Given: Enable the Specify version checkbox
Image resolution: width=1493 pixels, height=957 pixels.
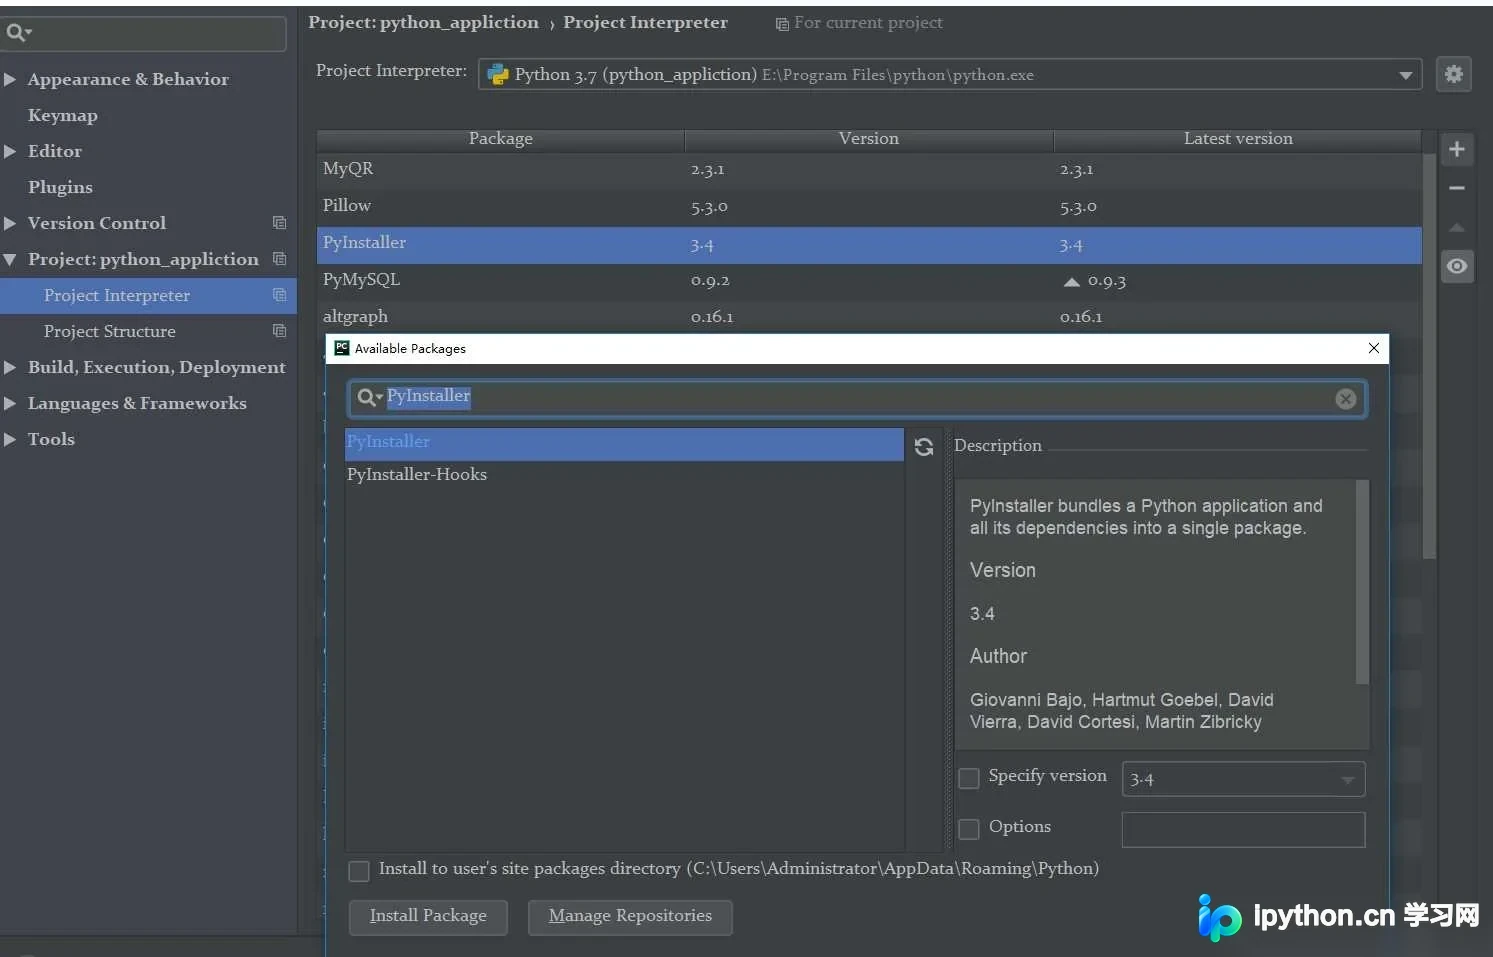Looking at the screenshot, I should click(x=969, y=778).
